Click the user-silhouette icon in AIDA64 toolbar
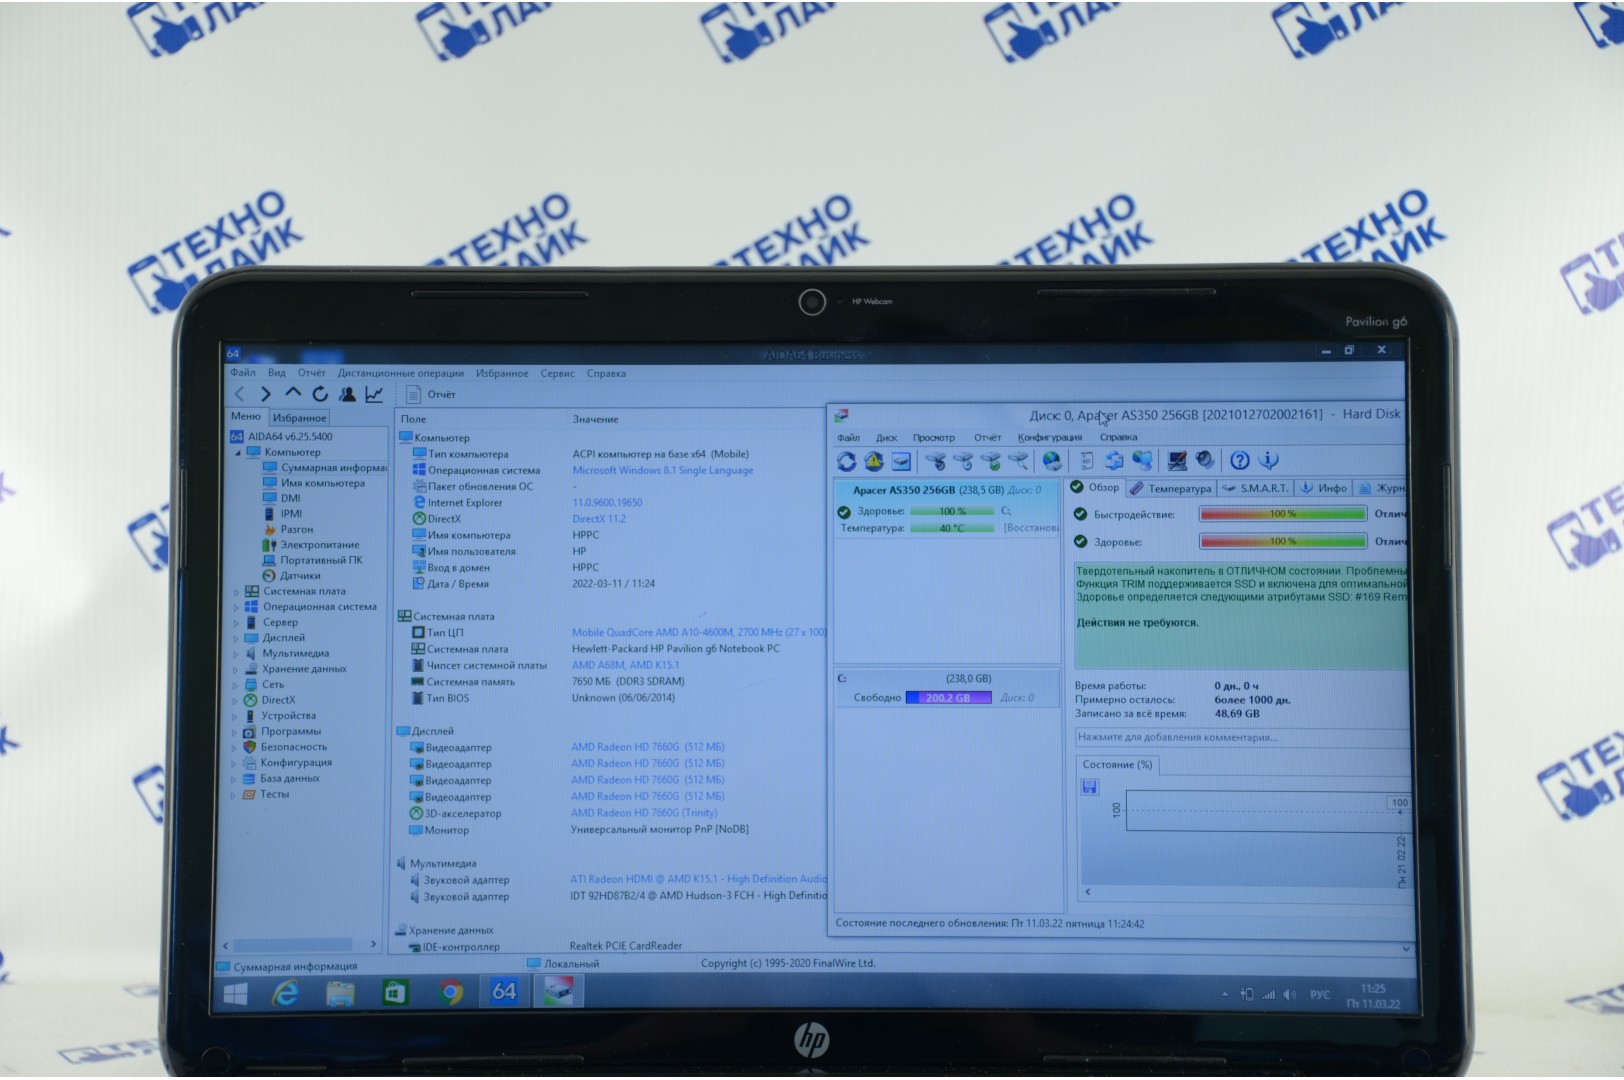 347,394
